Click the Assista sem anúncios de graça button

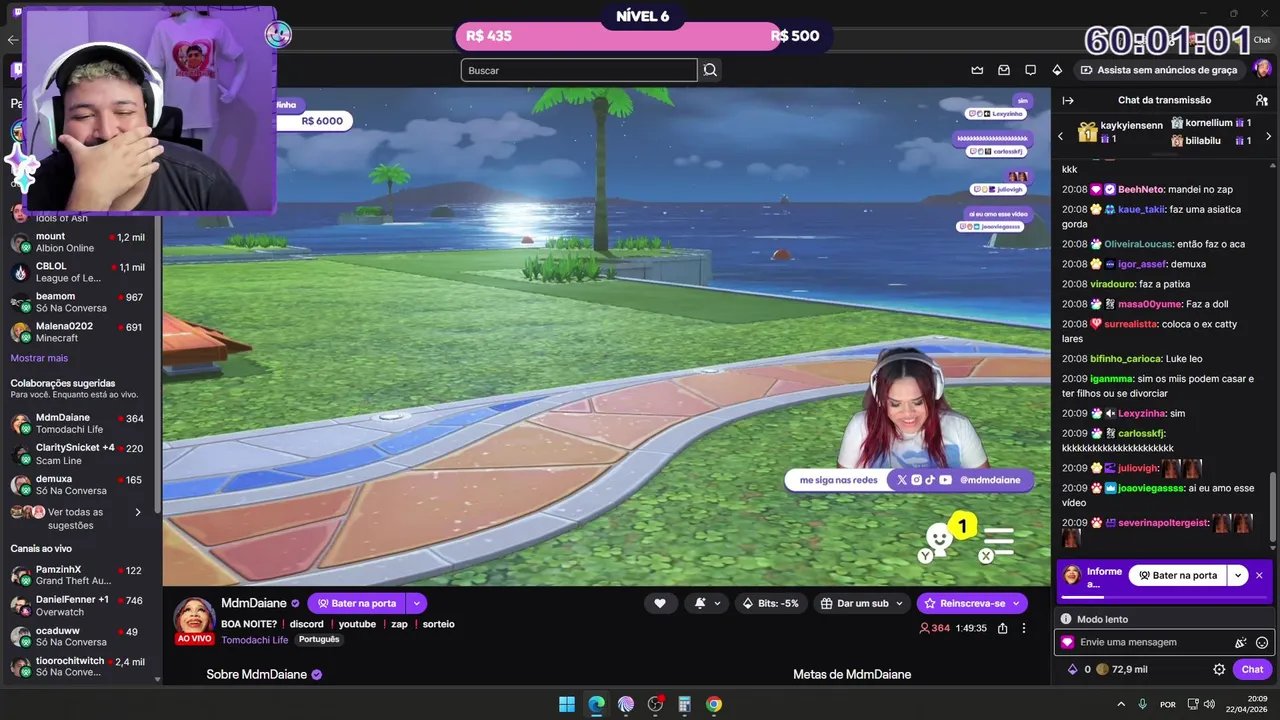[x=1158, y=70]
